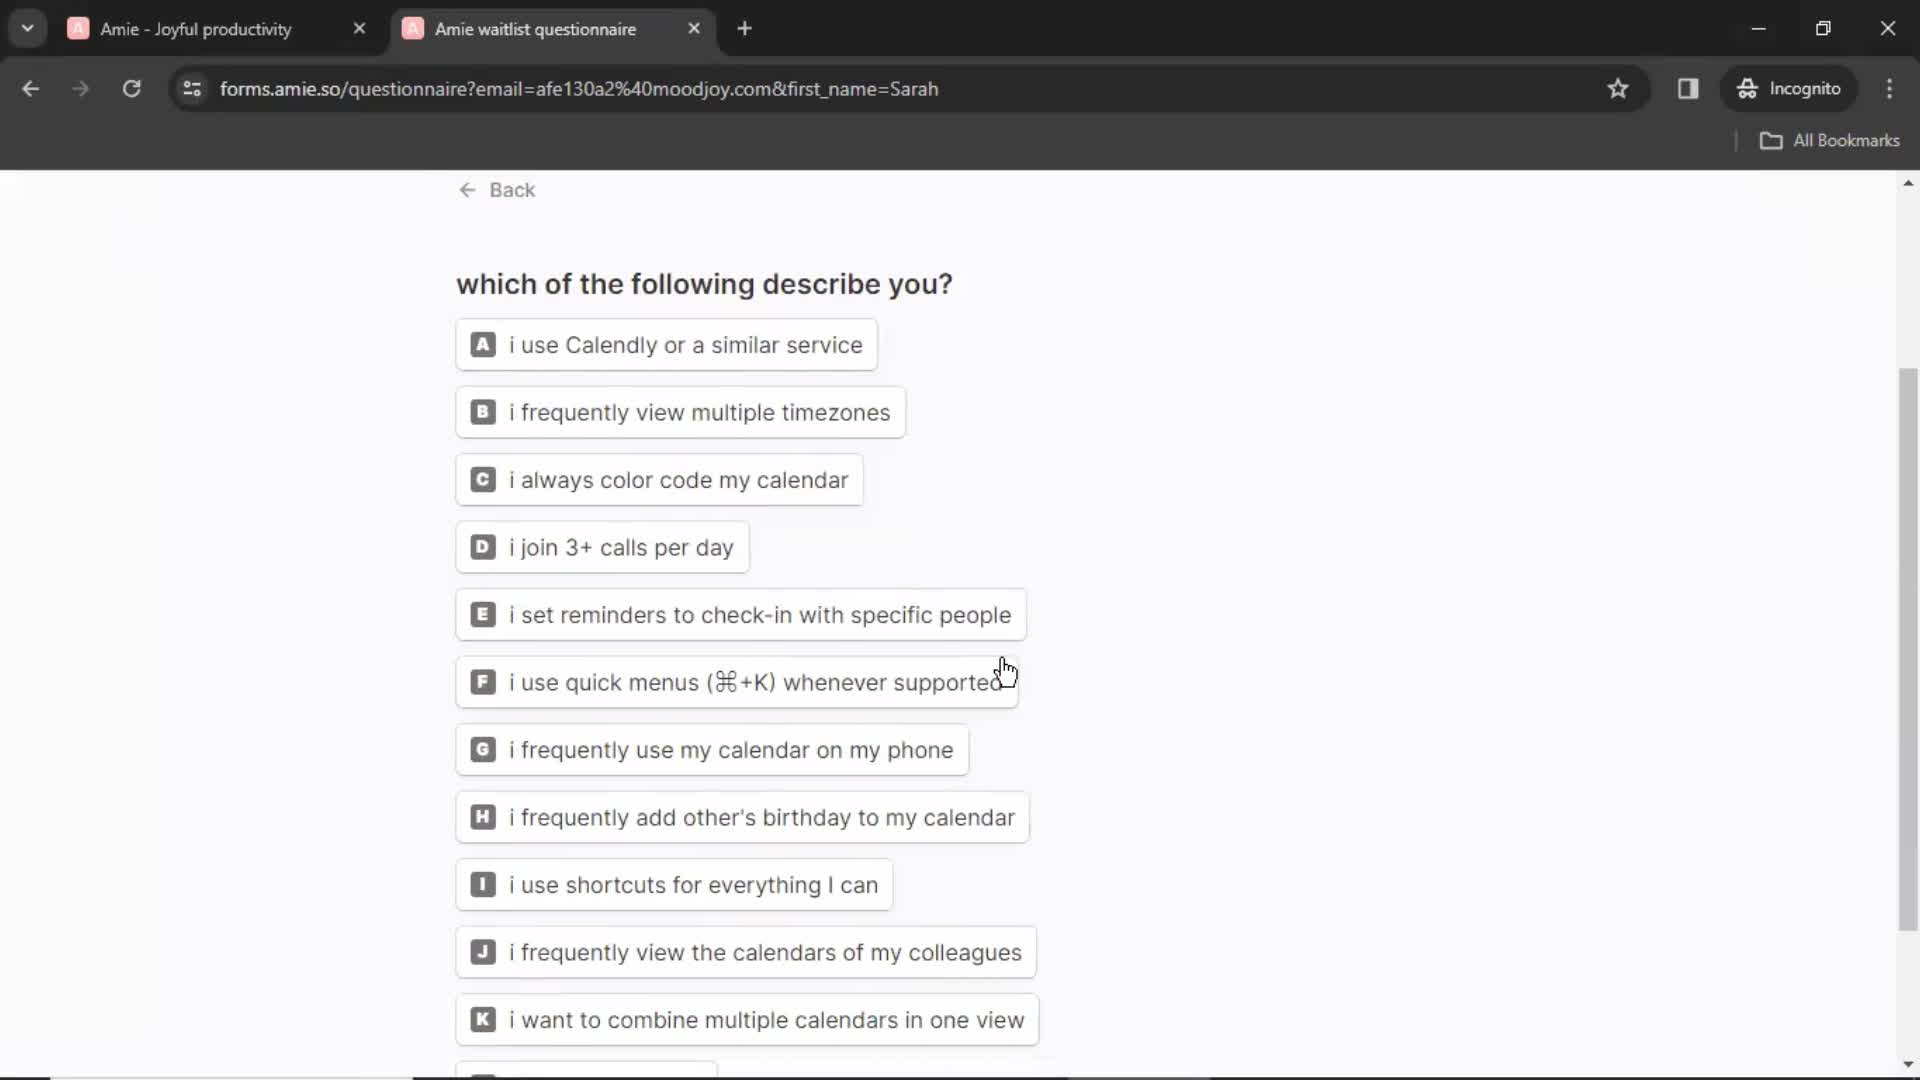Select option G: frequently use calendar on phone
The image size is (1920, 1080).
tap(713, 750)
